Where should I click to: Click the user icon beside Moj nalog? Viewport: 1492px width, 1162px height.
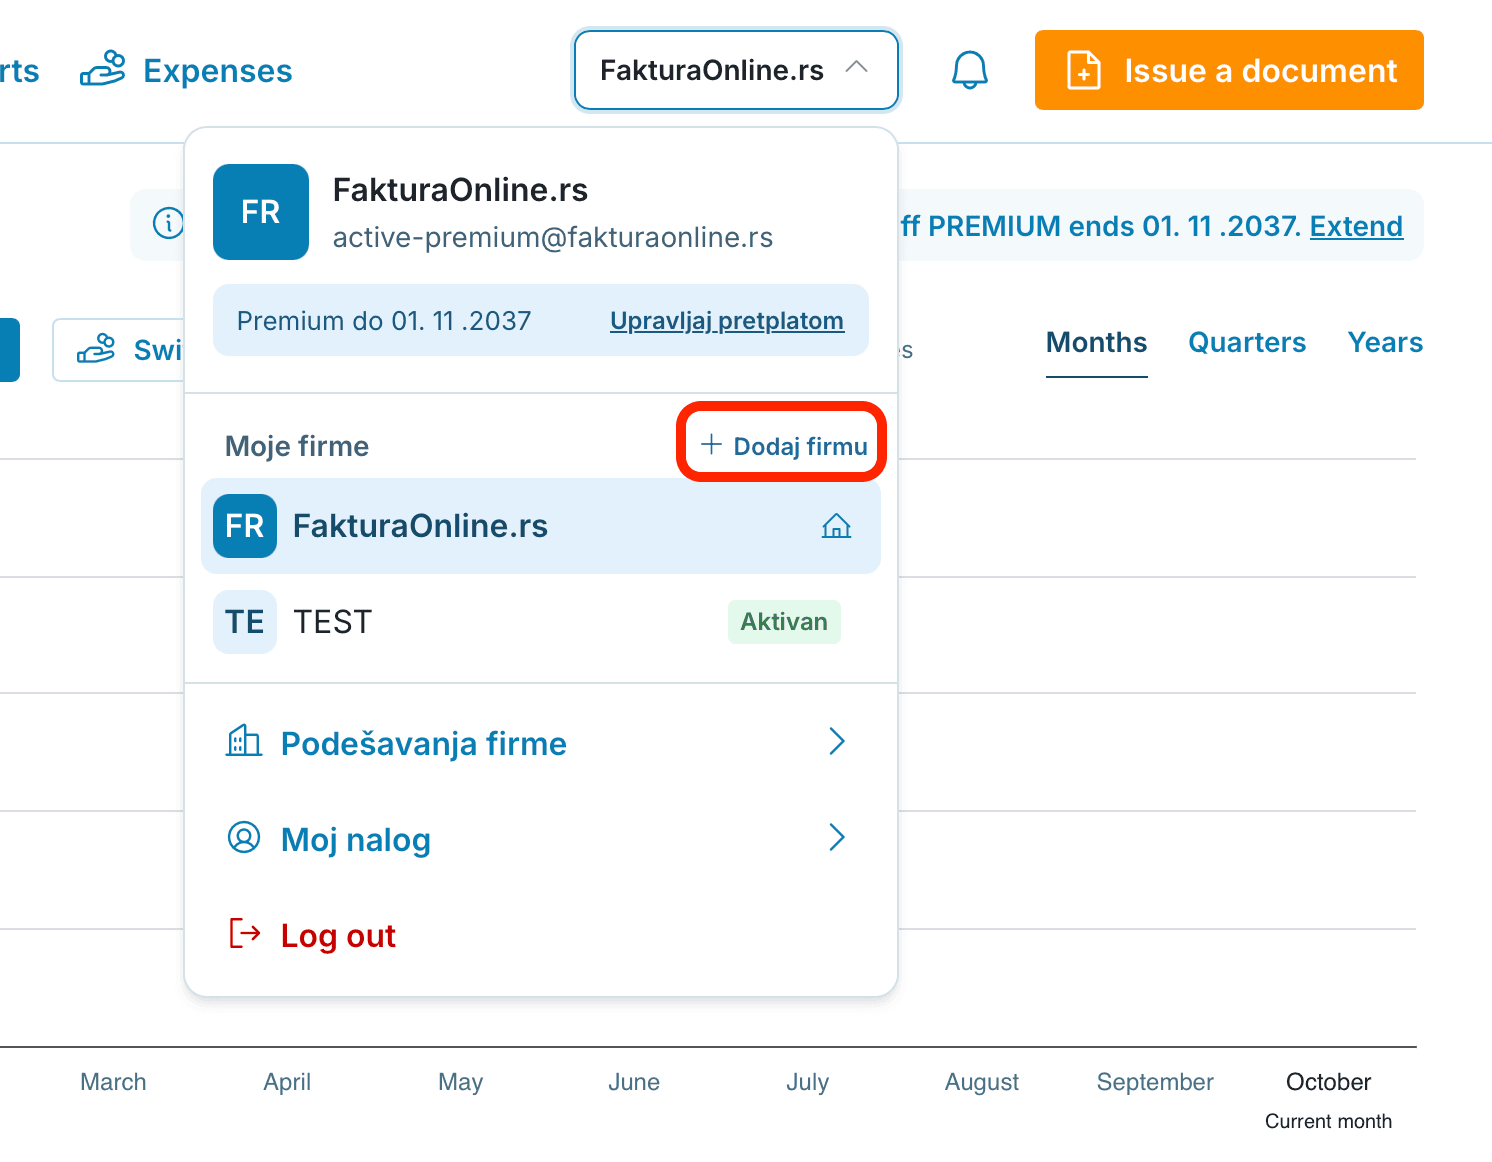pos(243,837)
